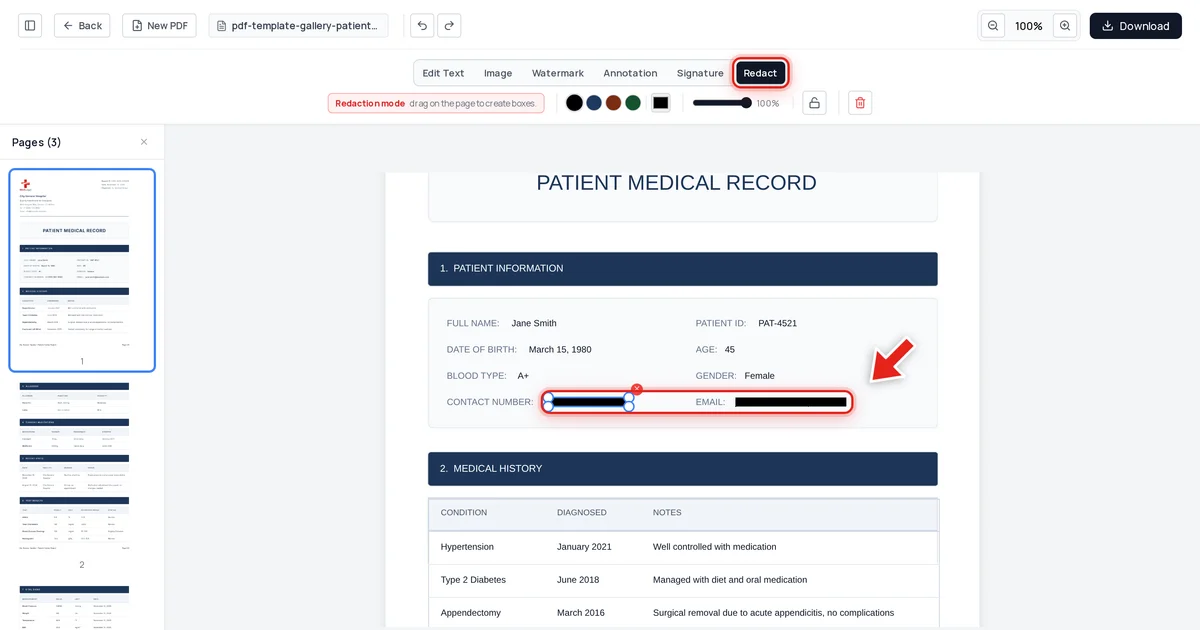The image size is (1200, 630).
Task: Click the Medical History section header
Action: [x=683, y=469]
